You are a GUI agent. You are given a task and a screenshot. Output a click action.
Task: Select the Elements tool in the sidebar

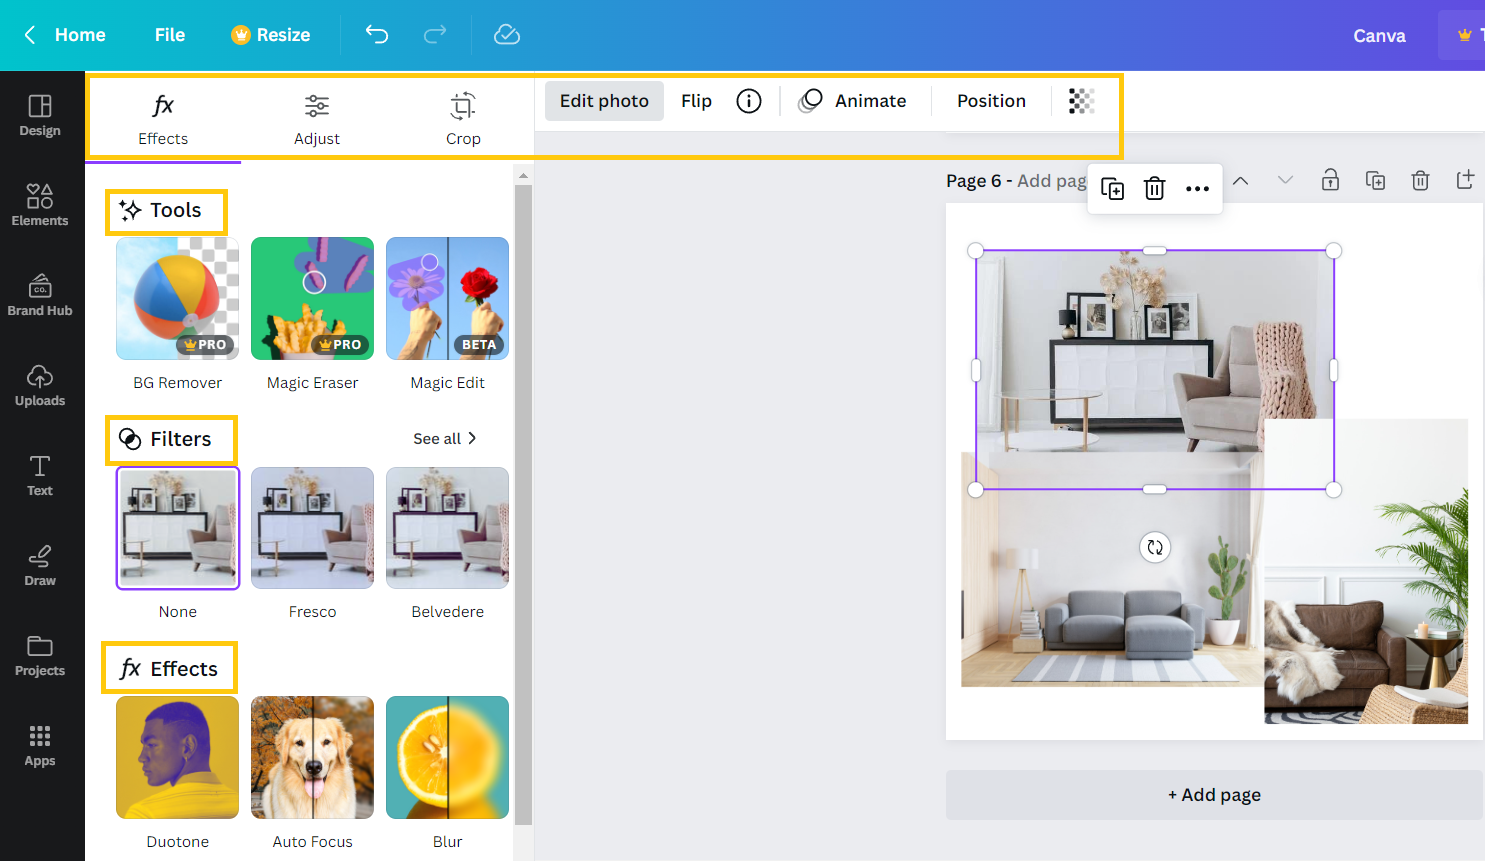tap(40, 205)
